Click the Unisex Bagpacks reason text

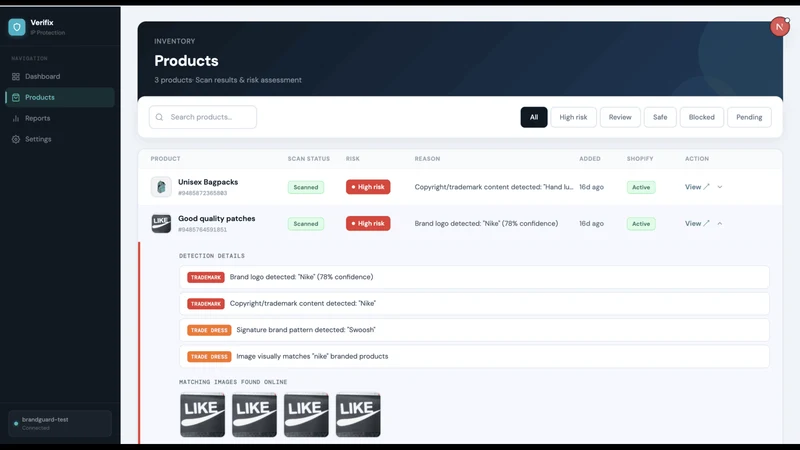coord(493,187)
